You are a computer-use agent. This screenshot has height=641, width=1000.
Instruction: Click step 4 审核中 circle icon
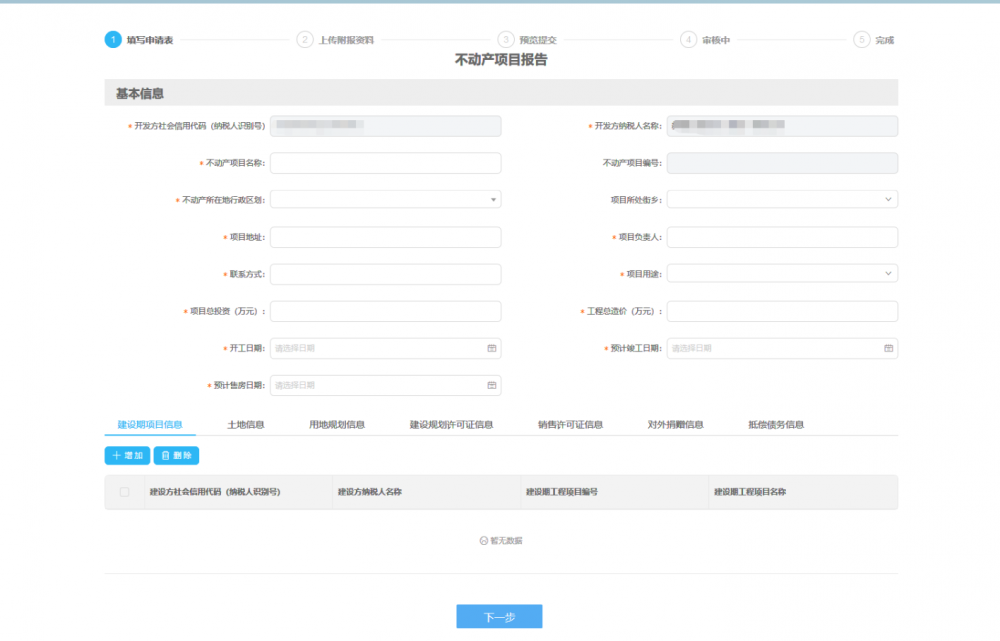coord(688,40)
